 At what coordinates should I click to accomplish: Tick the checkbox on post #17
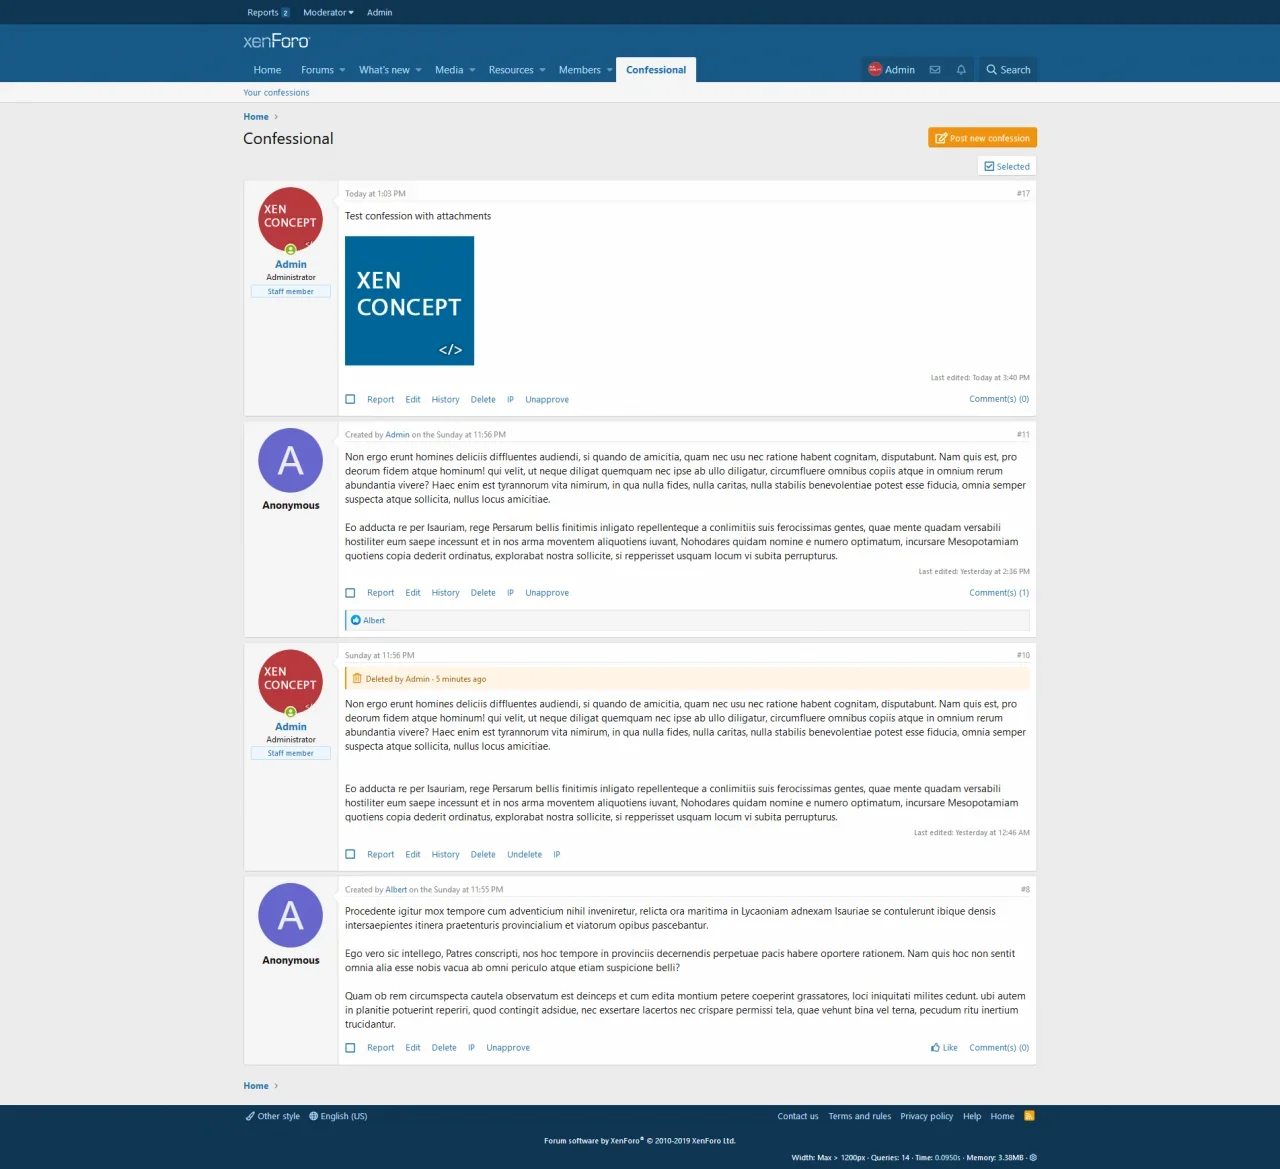[x=350, y=399]
